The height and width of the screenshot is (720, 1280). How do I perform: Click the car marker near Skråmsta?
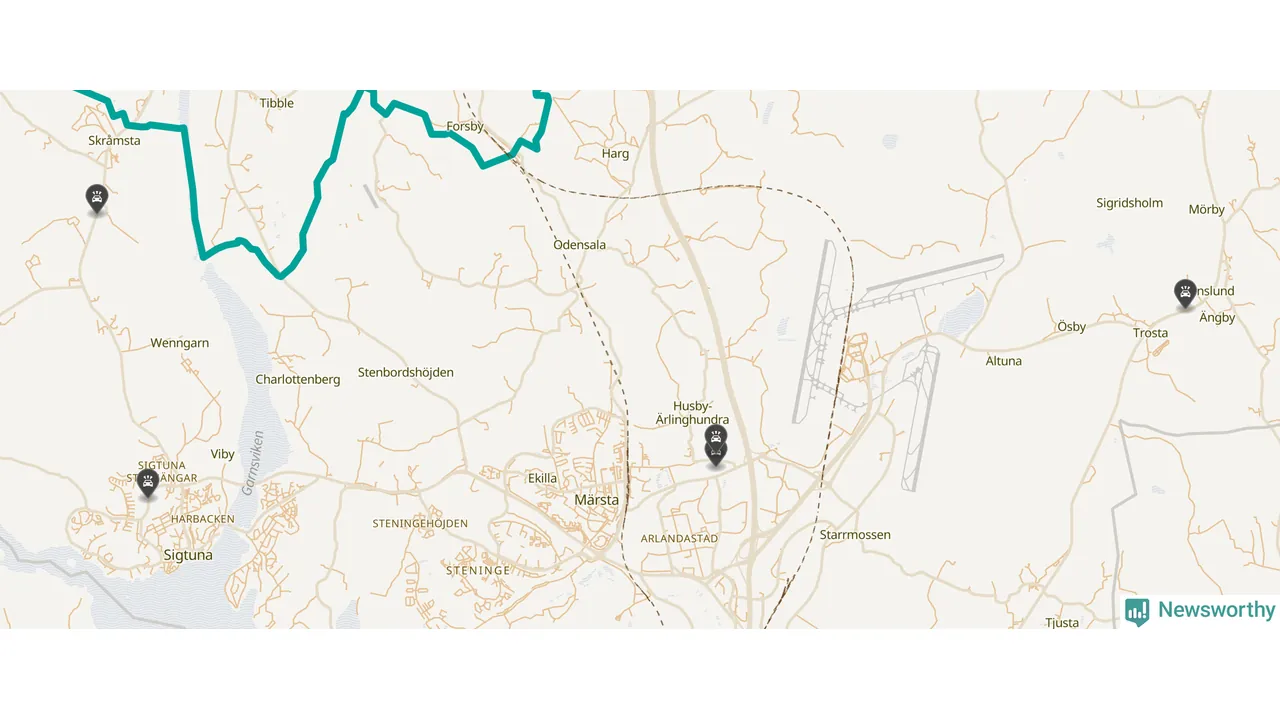(x=96, y=199)
